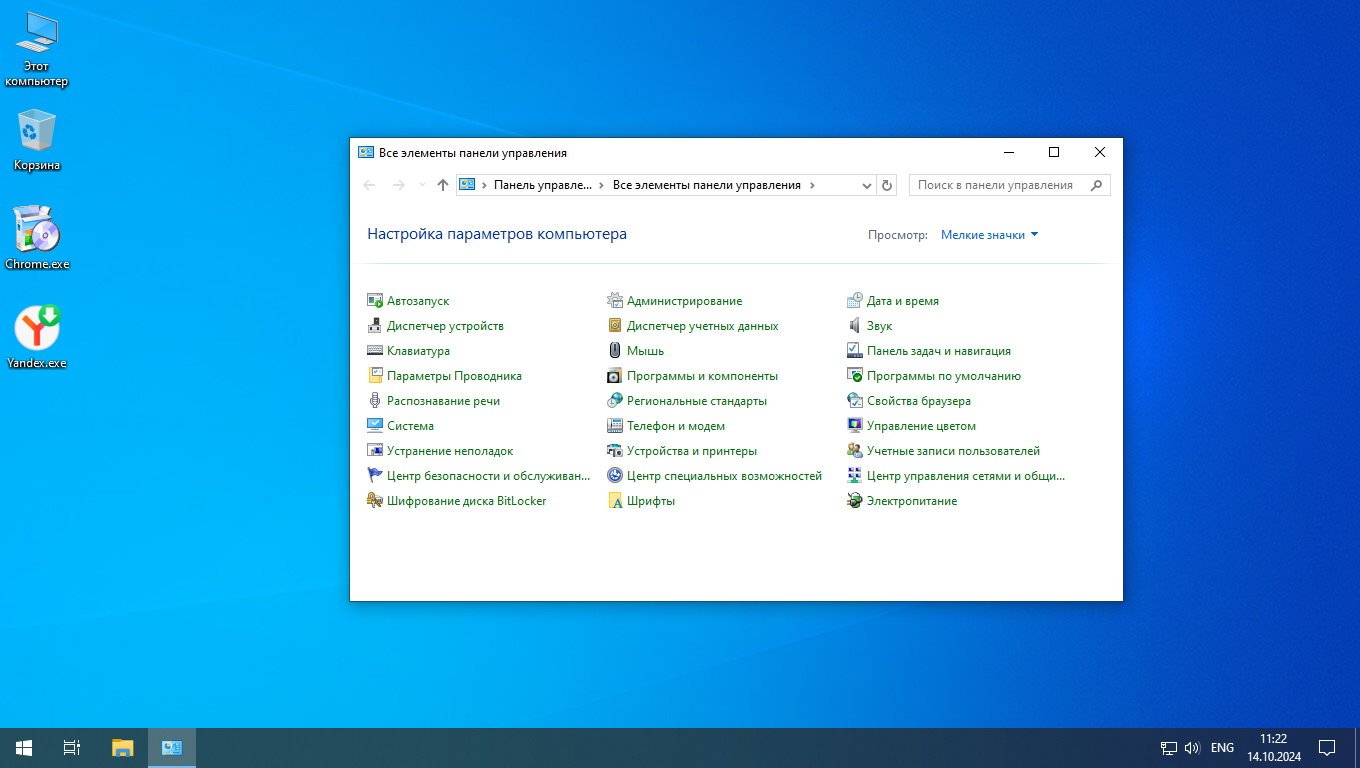This screenshot has height=768, width=1360.
Task: Click the Звук speaker icon in Control Panel
Action: 855,326
